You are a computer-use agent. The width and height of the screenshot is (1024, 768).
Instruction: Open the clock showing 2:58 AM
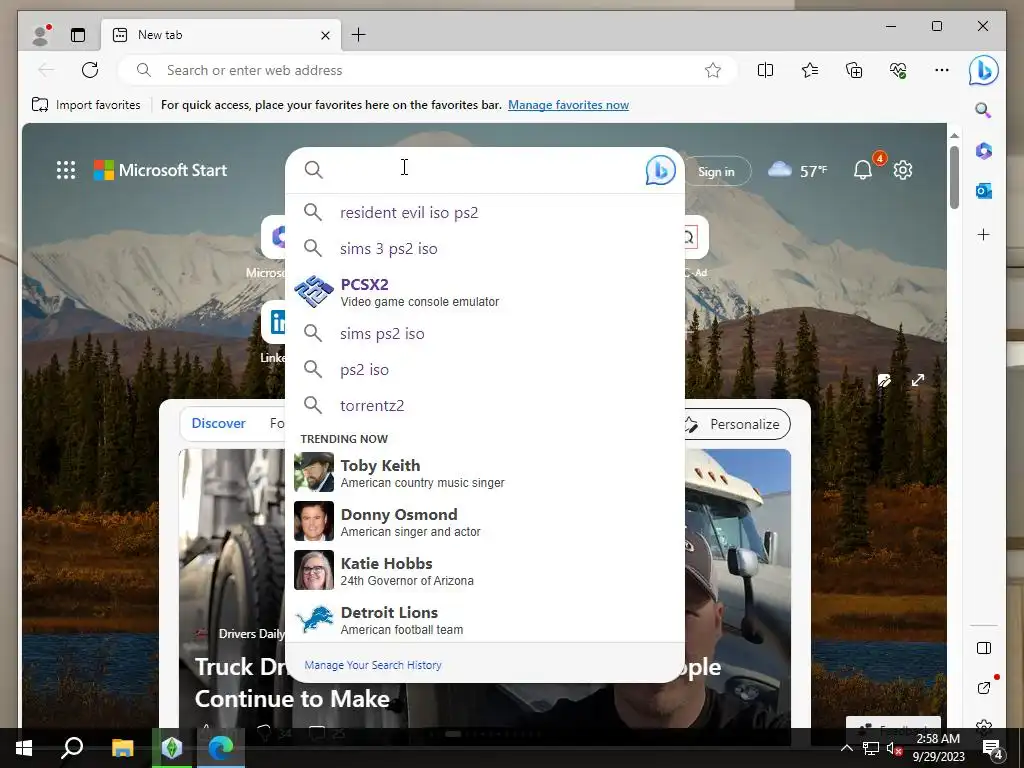pos(938,748)
